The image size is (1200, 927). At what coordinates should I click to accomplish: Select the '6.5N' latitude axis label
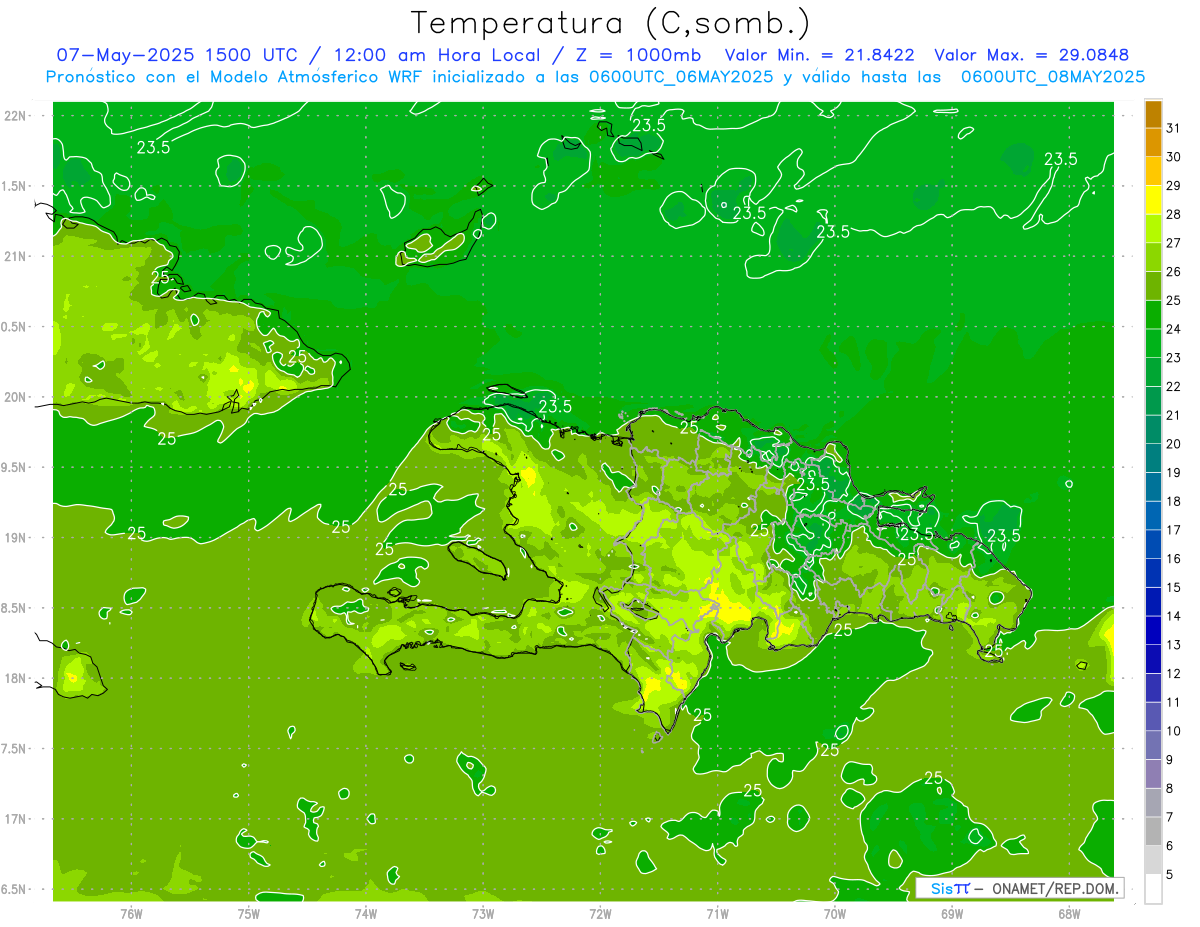[14, 889]
